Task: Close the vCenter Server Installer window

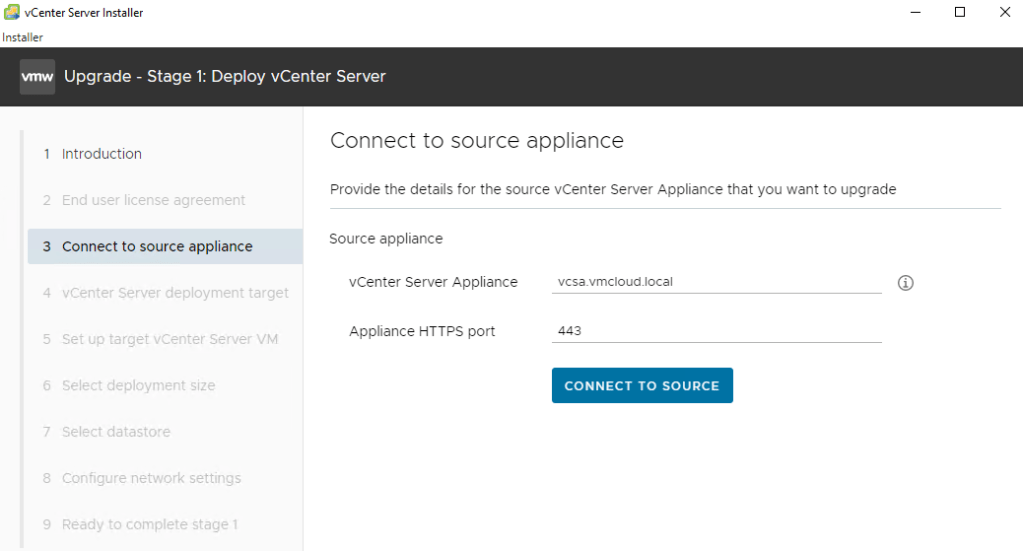Action: pyautogui.click(x=1004, y=13)
